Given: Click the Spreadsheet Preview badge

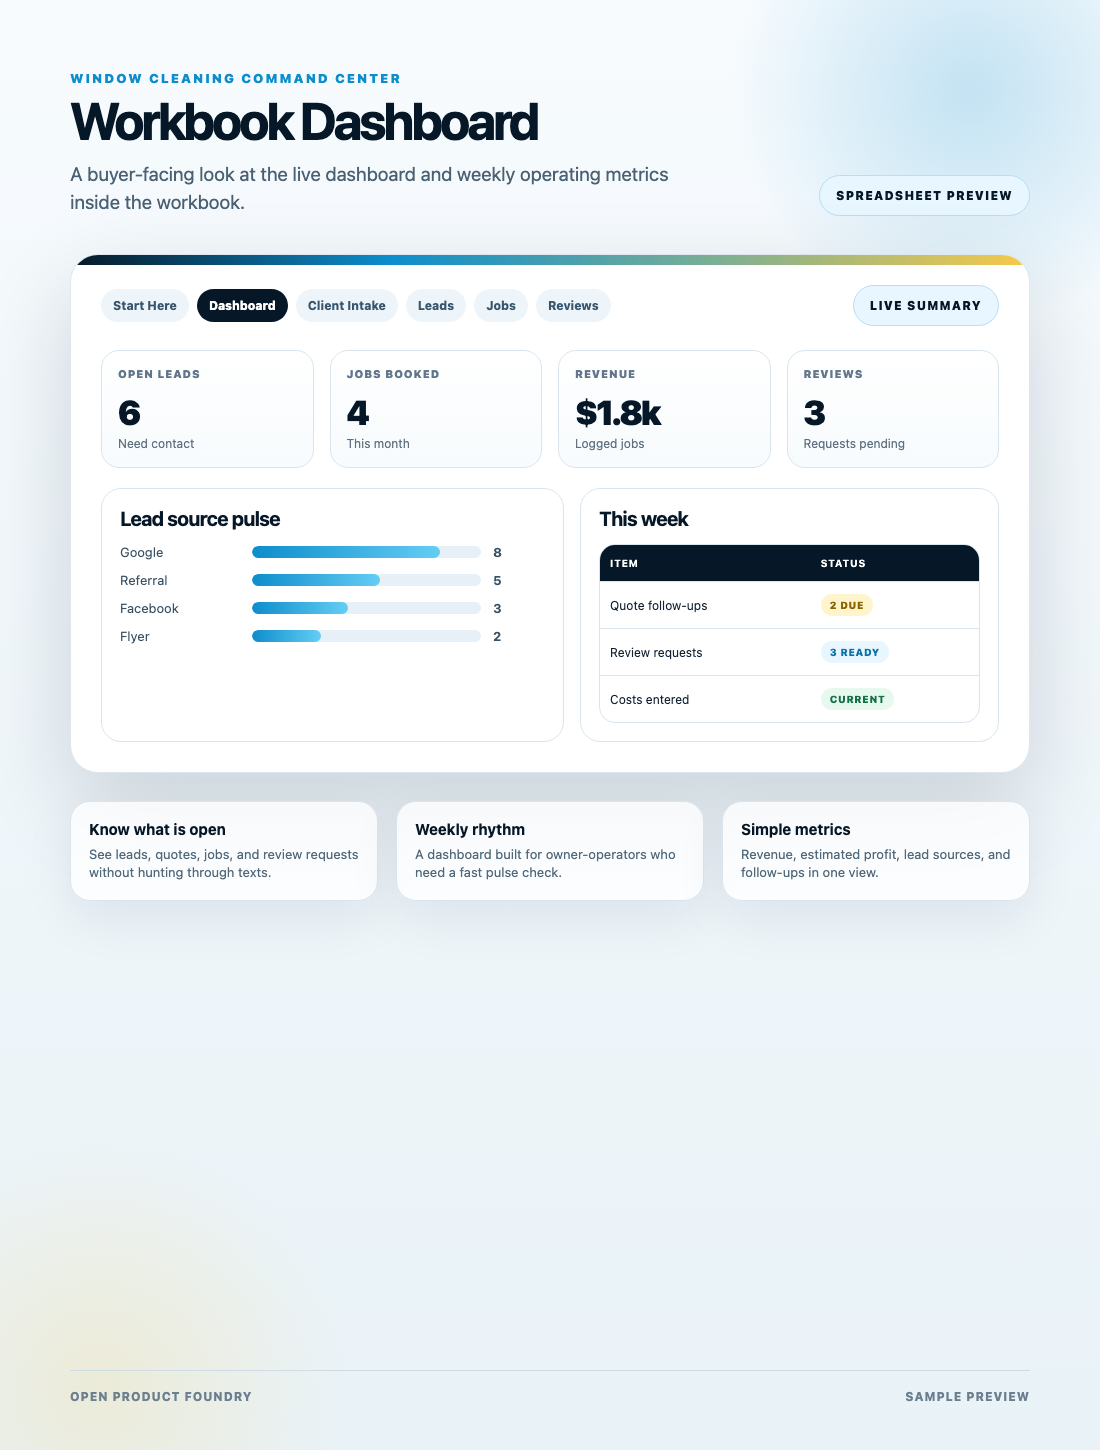Looking at the screenshot, I should pyautogui.click(x=924, y=196).
